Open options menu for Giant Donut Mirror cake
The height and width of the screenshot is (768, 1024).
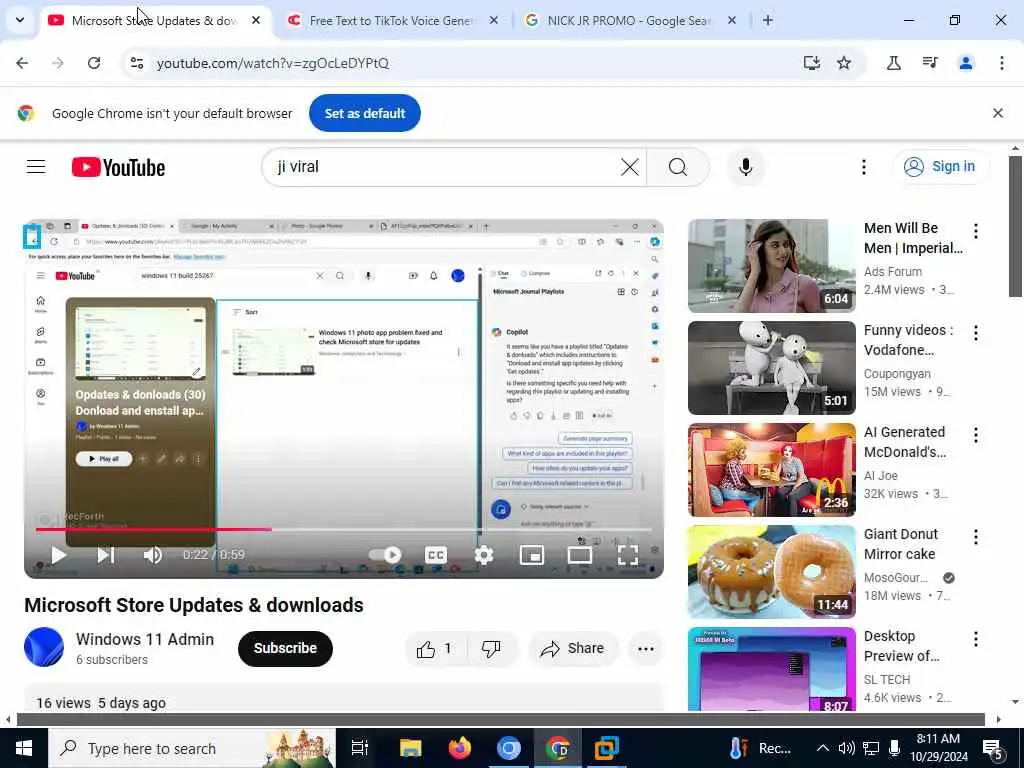pyautogui.click(x=976, y=537)
